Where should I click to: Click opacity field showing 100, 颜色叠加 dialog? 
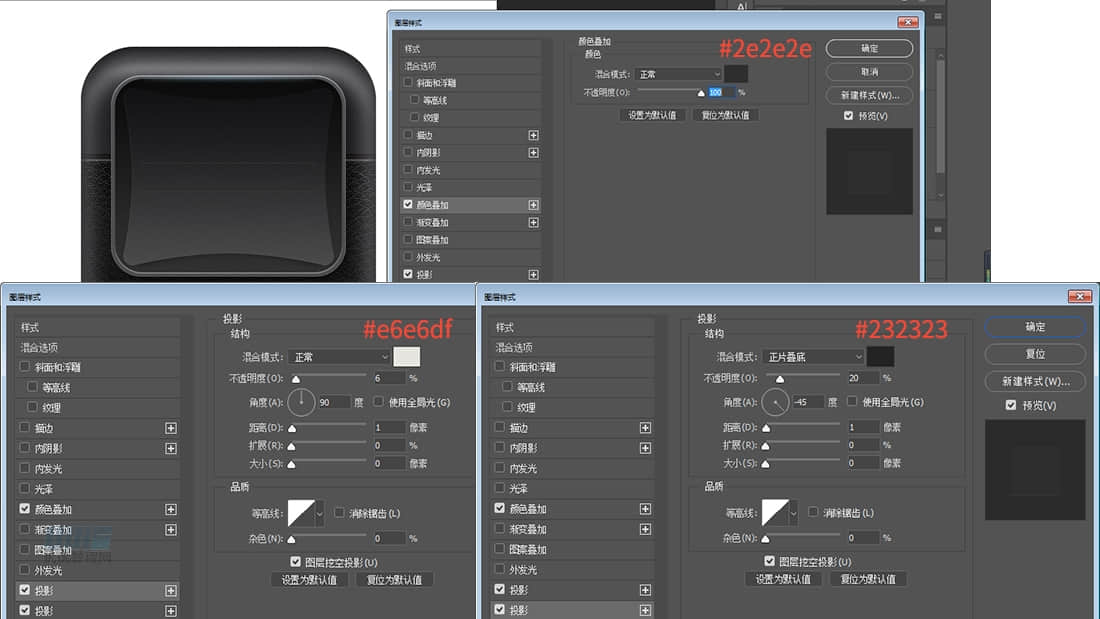(720, 92)
